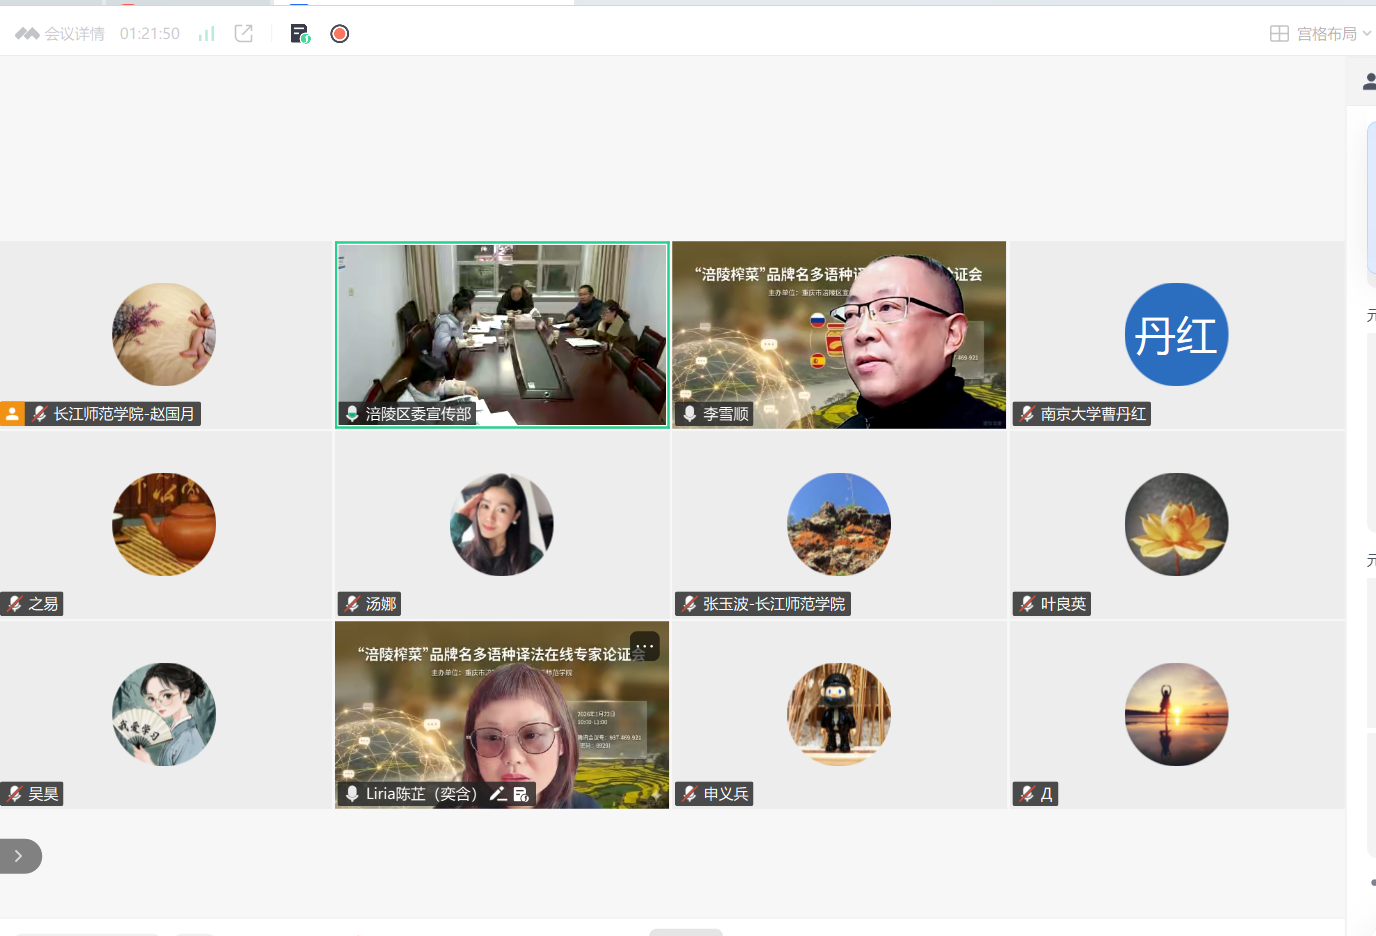The width and height of the screenshot is (1376, 936).
Task: Click the red recording indicator button
Action: tap(340, 34)
